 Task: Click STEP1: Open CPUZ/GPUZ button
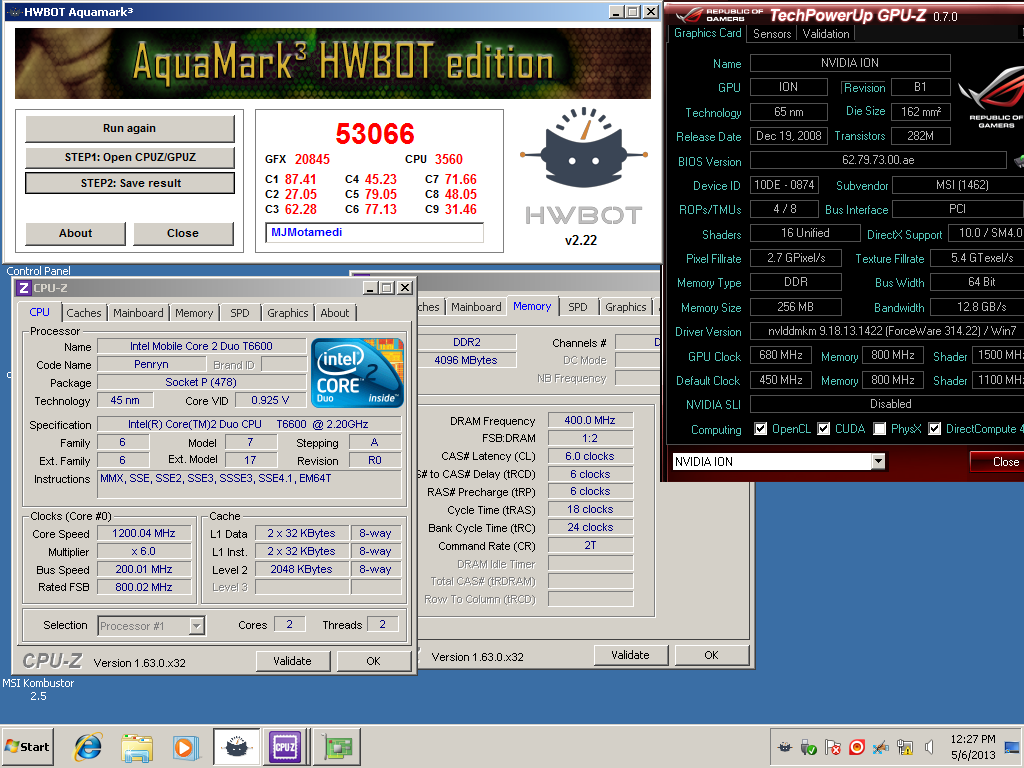pyautogui.click(x=130, y=157)
